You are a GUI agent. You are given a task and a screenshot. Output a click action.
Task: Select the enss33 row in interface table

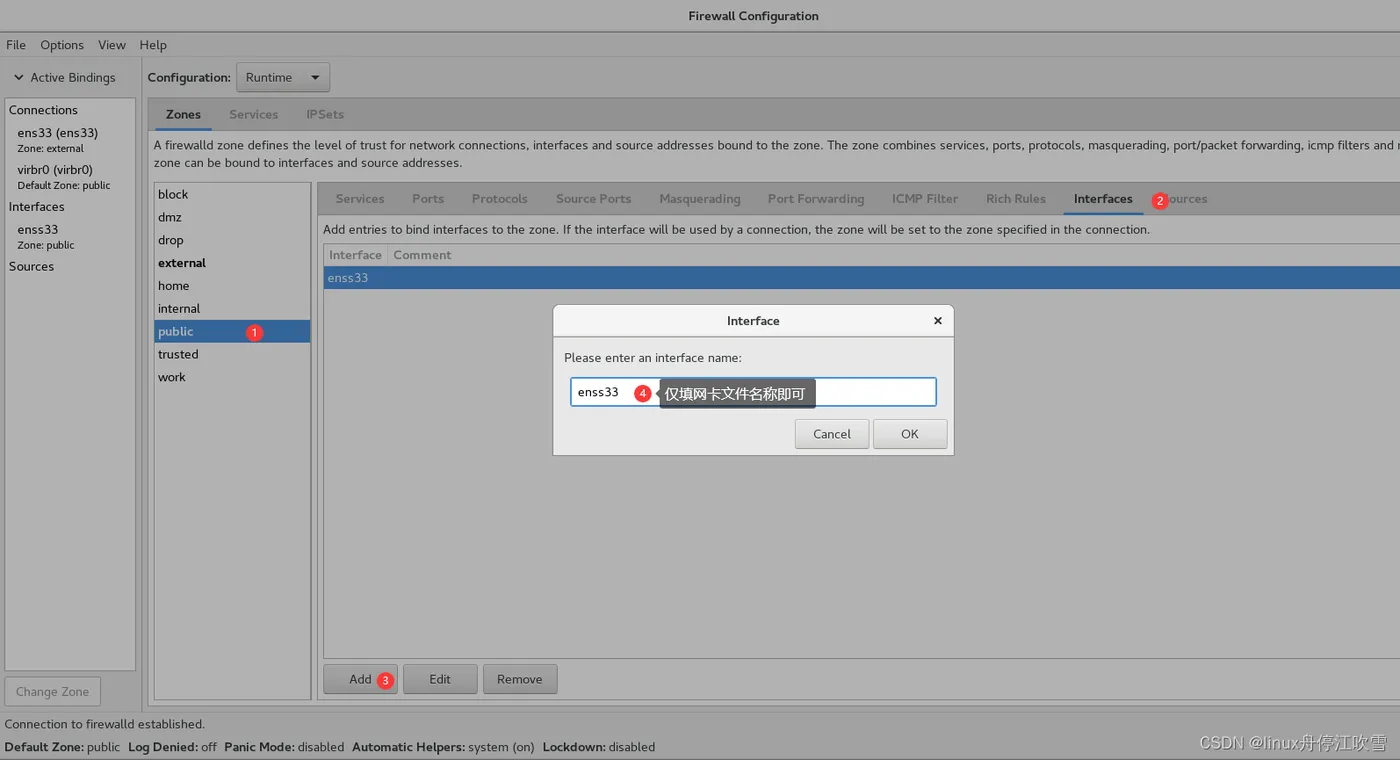(x=861, y=278)
